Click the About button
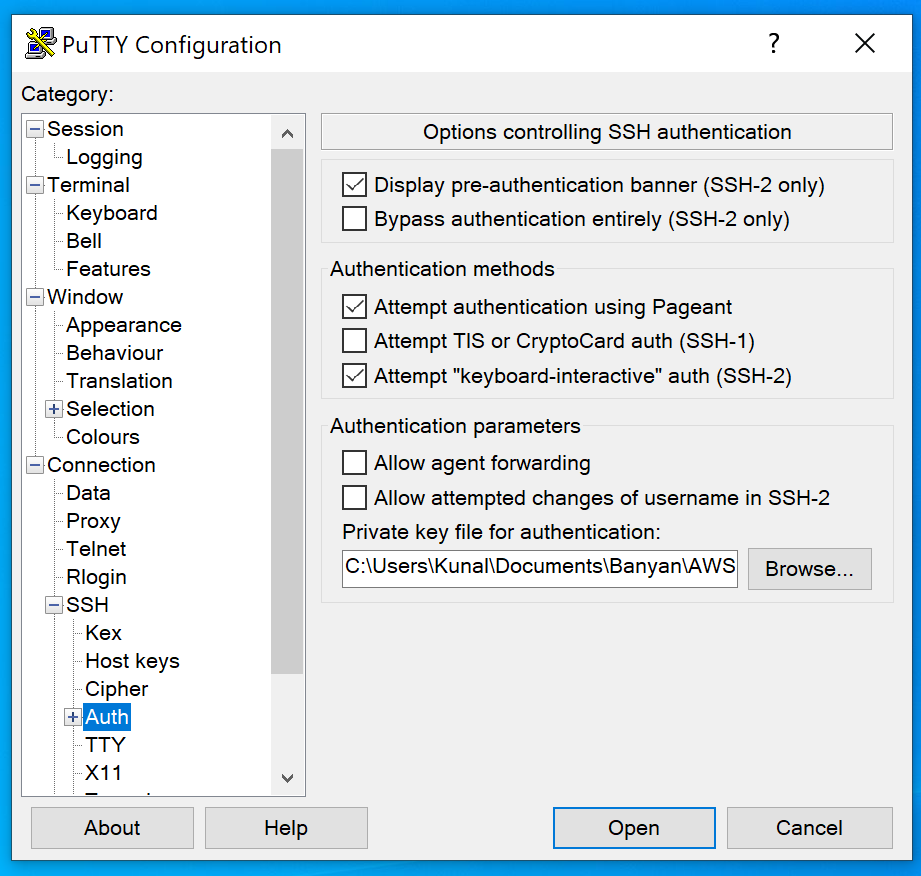The image size is (921, 876). 112,828
